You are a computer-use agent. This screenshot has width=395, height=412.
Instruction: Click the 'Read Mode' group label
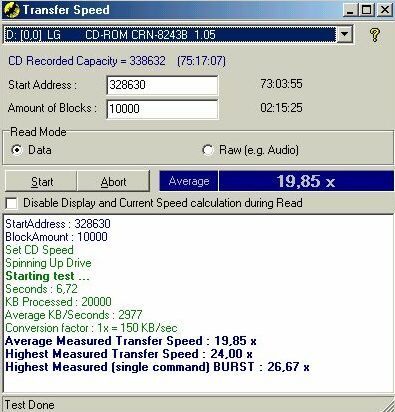[x=38, y=132]
